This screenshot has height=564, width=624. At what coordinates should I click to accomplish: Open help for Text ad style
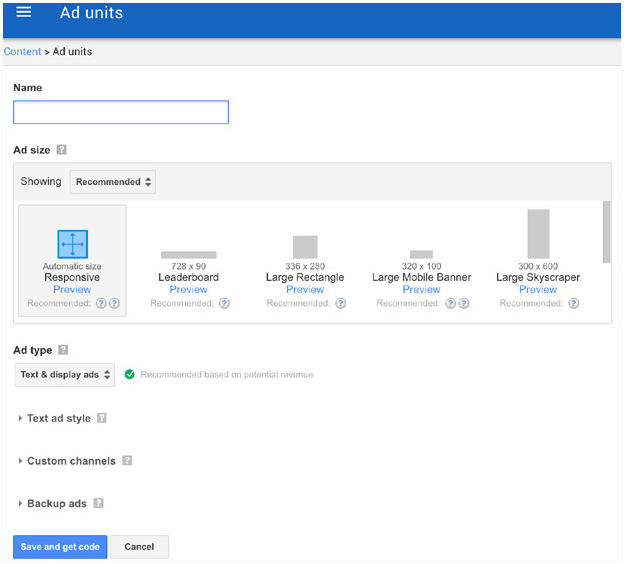coord(102,418)
